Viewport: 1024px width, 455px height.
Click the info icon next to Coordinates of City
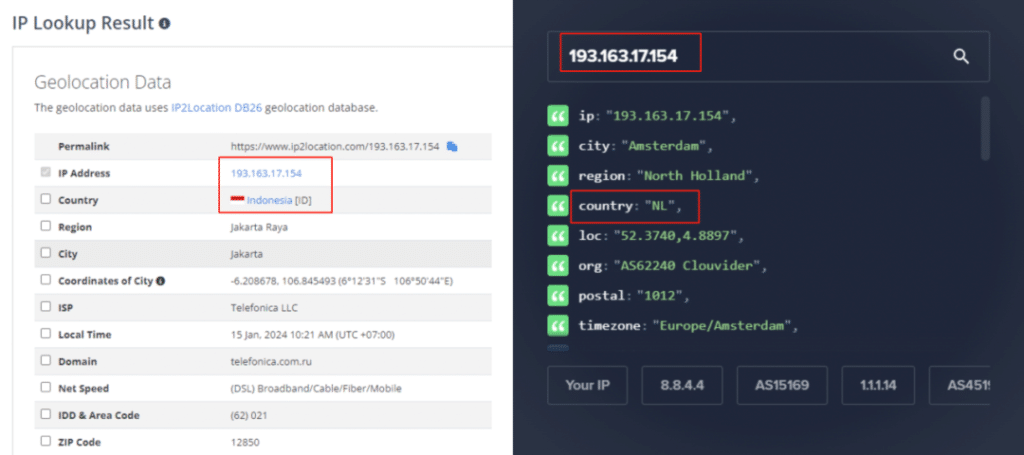[161, 281]
